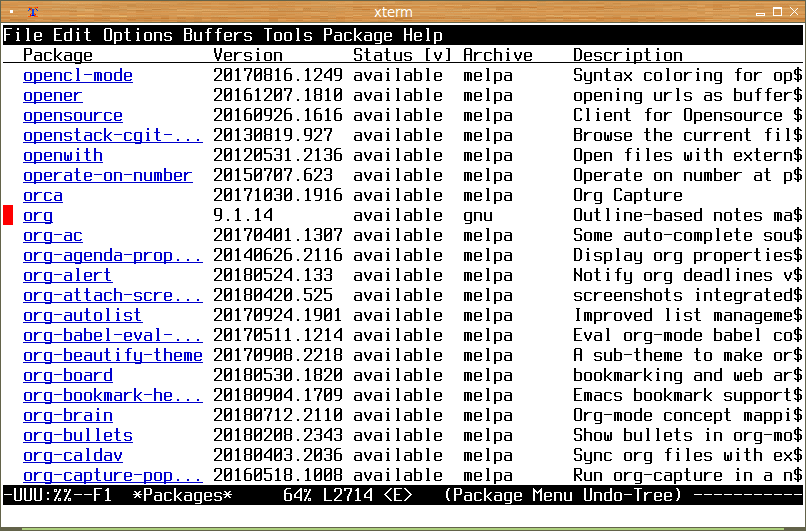Open the org-attach-scre... package link
Viewport: 806px width, 531px height.
(113, 296)
